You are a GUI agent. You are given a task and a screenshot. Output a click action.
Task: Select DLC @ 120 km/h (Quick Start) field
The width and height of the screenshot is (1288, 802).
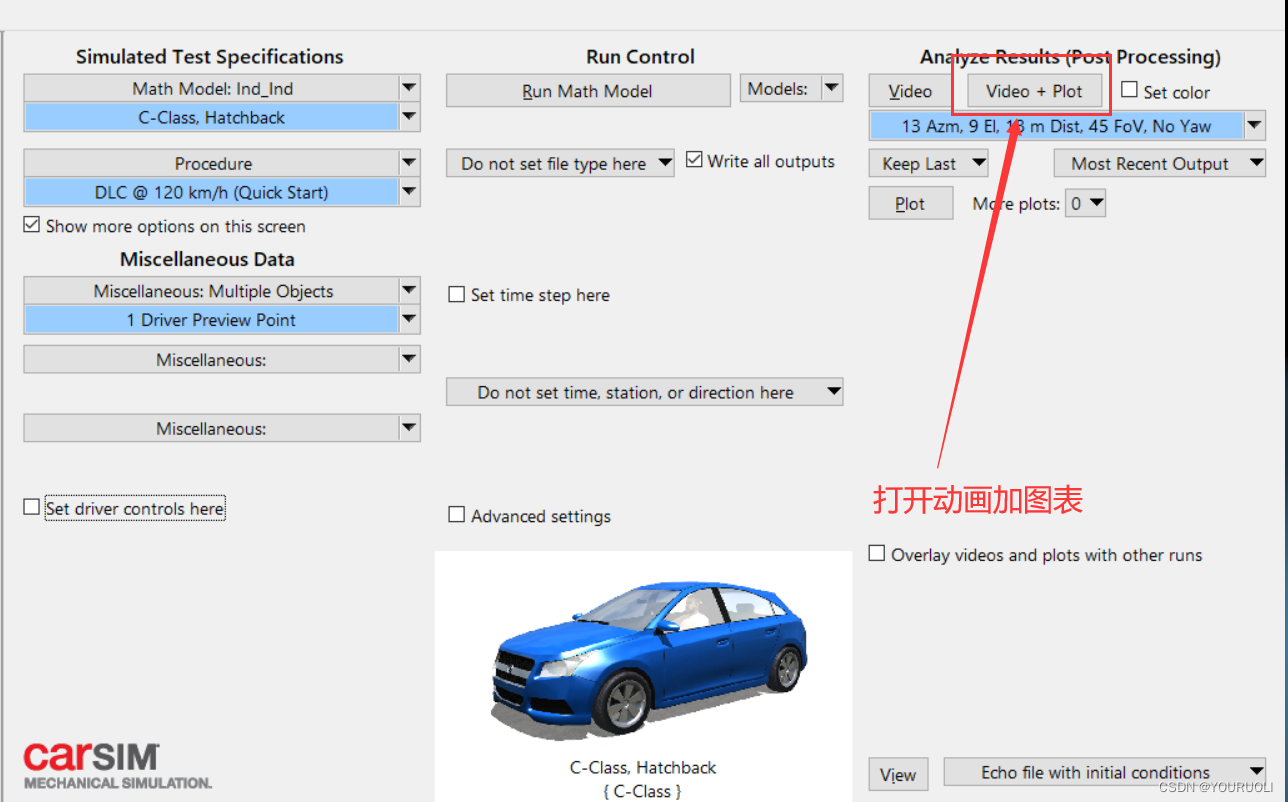point(211,192)
